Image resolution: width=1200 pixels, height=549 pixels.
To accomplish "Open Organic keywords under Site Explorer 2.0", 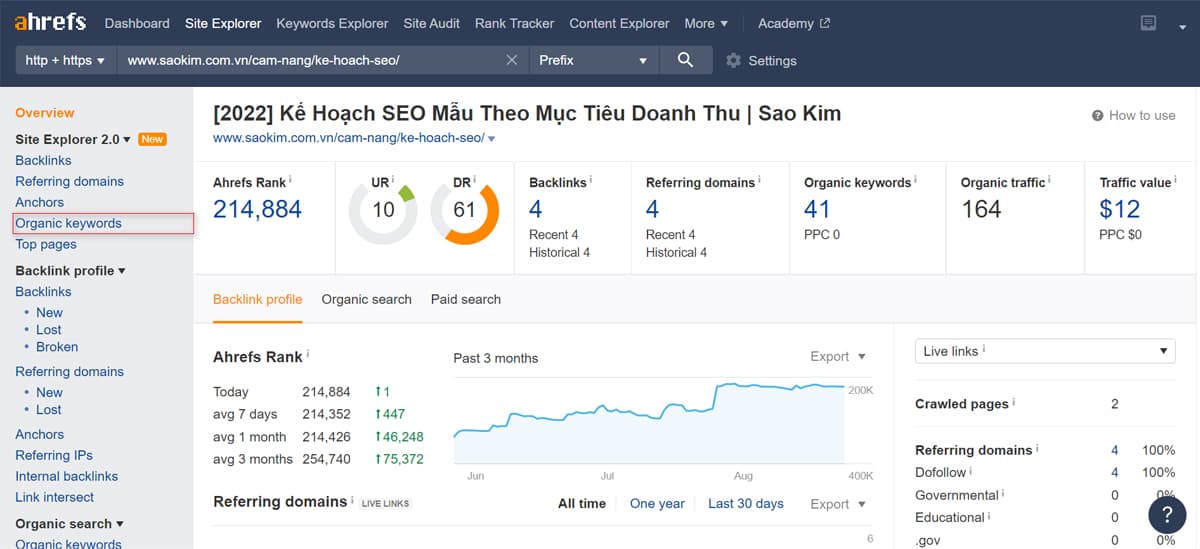I will [69, 223].
